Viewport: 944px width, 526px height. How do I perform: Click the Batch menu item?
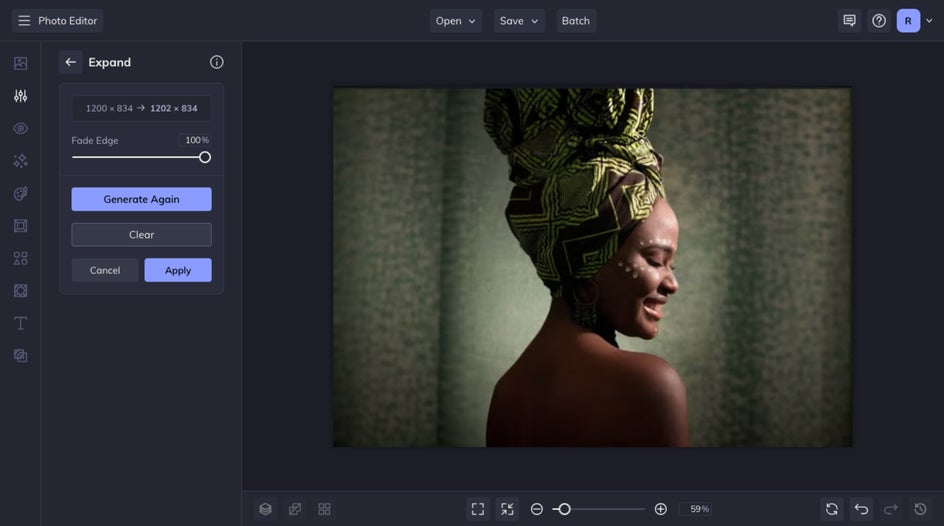pyautogui.click(x=575, y=21)
